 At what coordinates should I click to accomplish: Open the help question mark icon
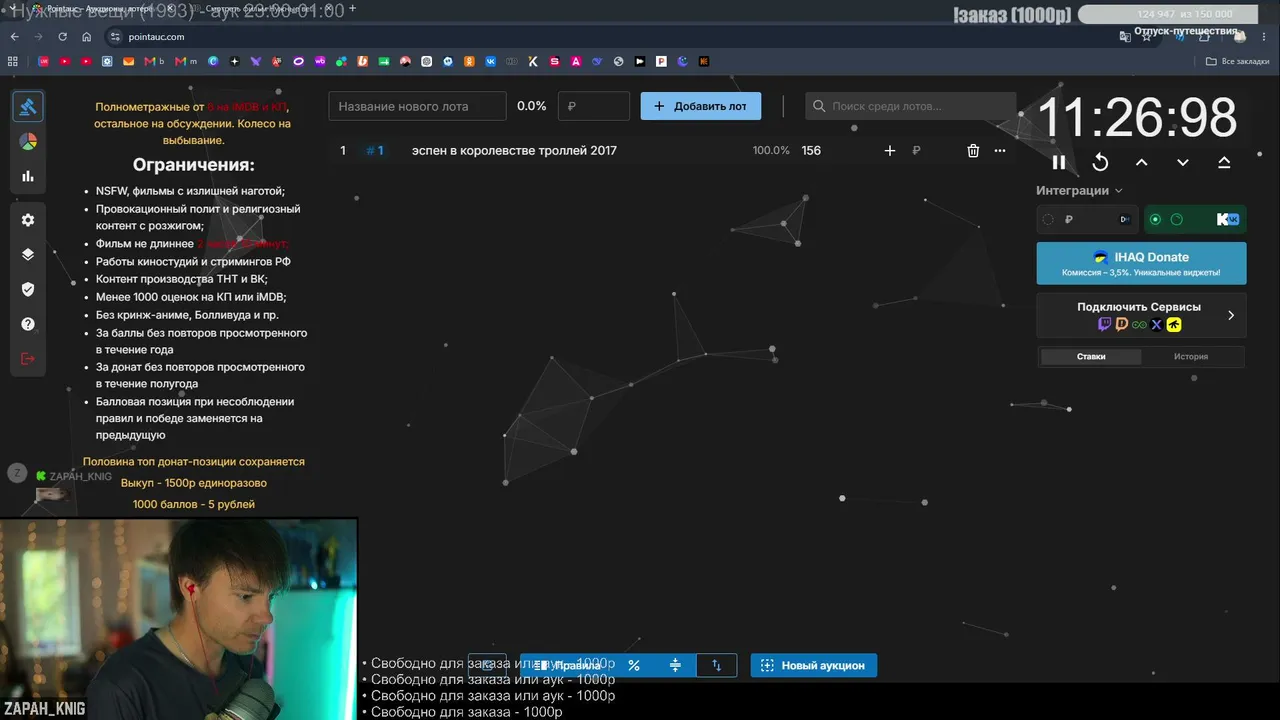click(x=28, y=324)
